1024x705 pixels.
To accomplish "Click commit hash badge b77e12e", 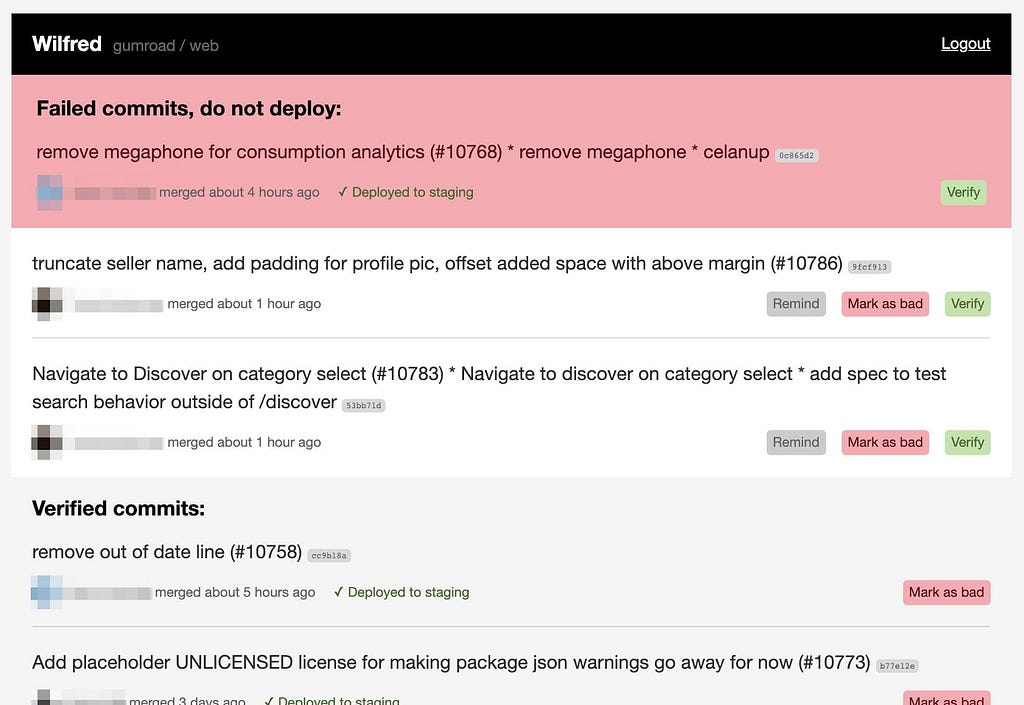I will 897,666.
